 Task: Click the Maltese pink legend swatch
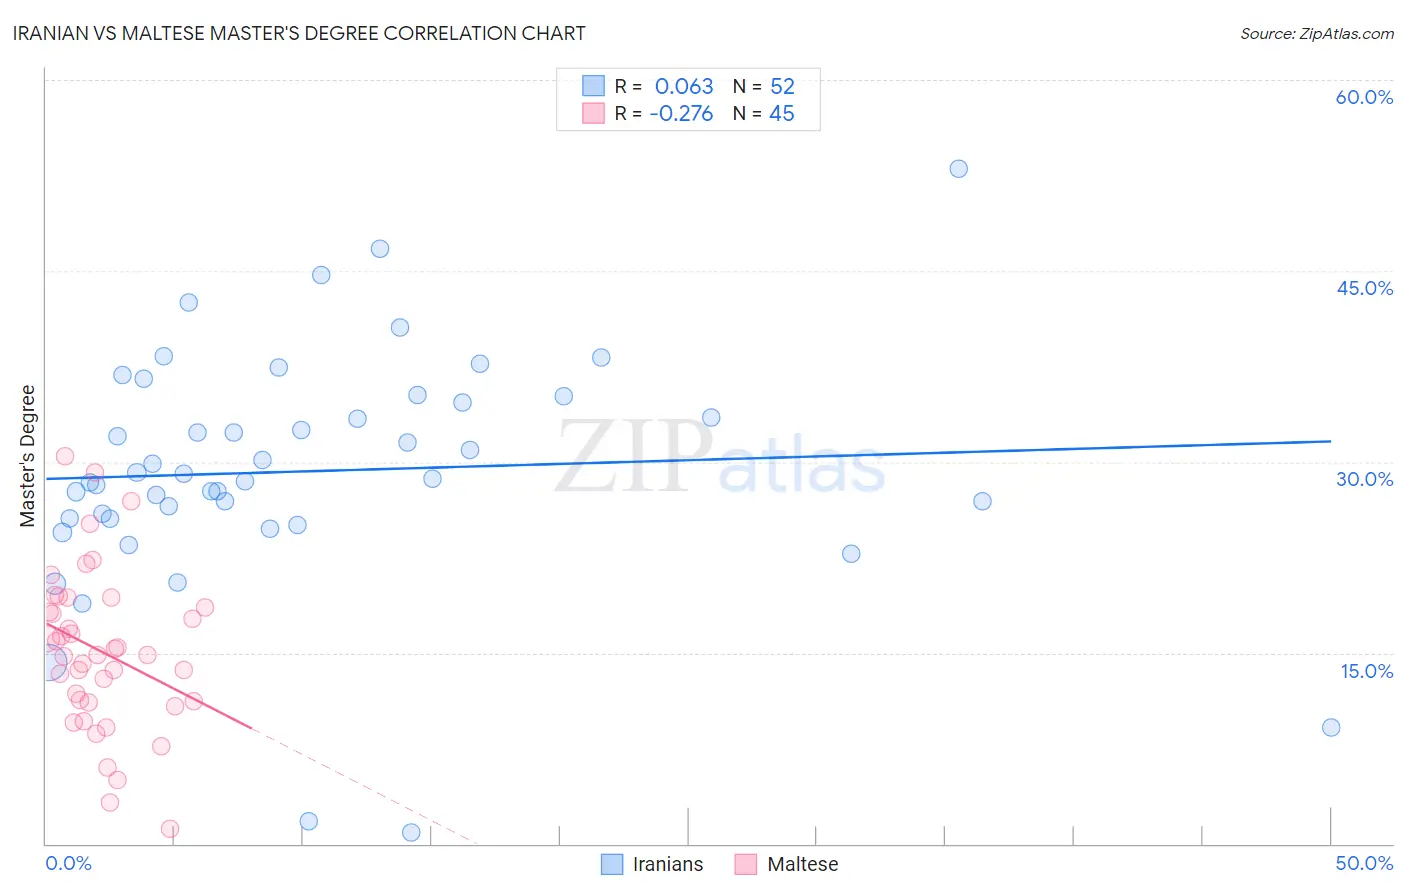pyautogui.click(x=746, y=864)
